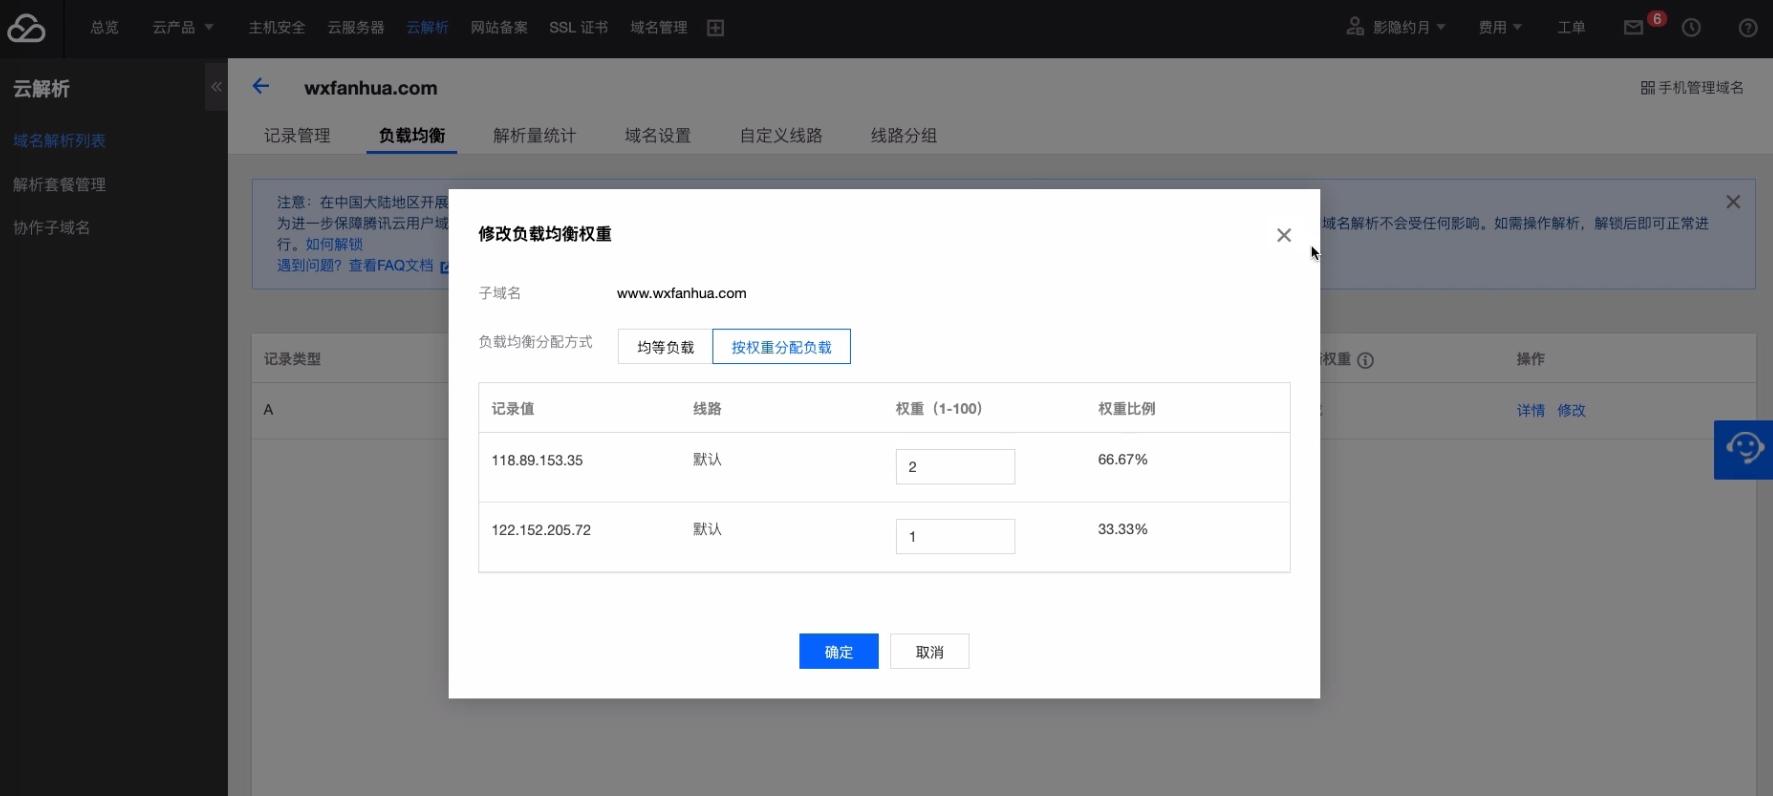The image size is (1773, 796).
Task: Open 域名管理 in the top navigation
Action: tap(659, 27)
